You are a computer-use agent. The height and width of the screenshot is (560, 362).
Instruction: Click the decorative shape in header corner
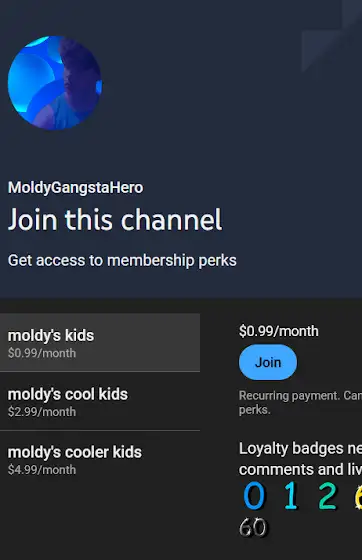332,36
